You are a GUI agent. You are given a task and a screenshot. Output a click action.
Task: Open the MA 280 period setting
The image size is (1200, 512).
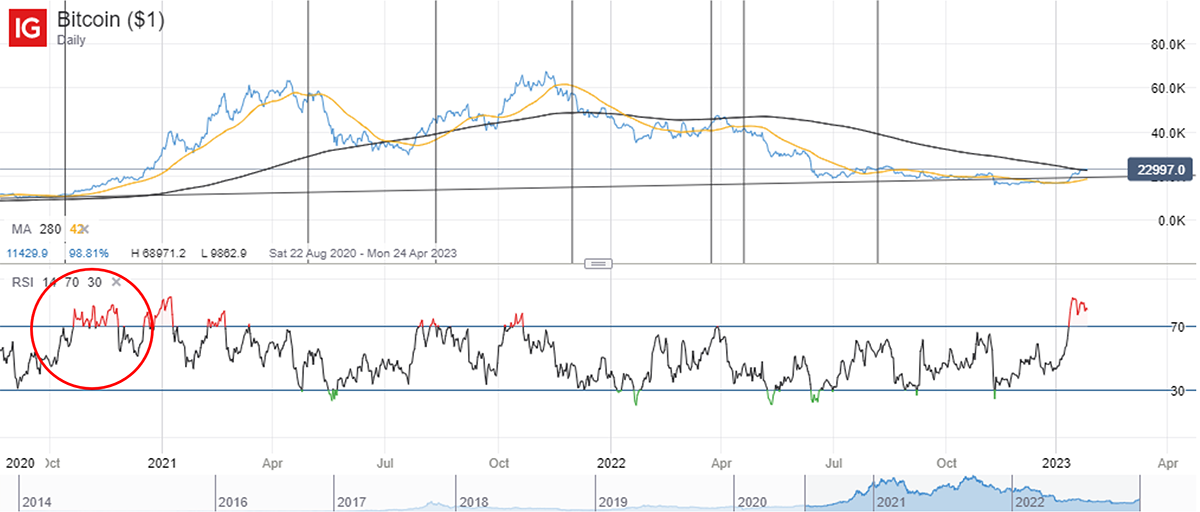coord(50,229)
